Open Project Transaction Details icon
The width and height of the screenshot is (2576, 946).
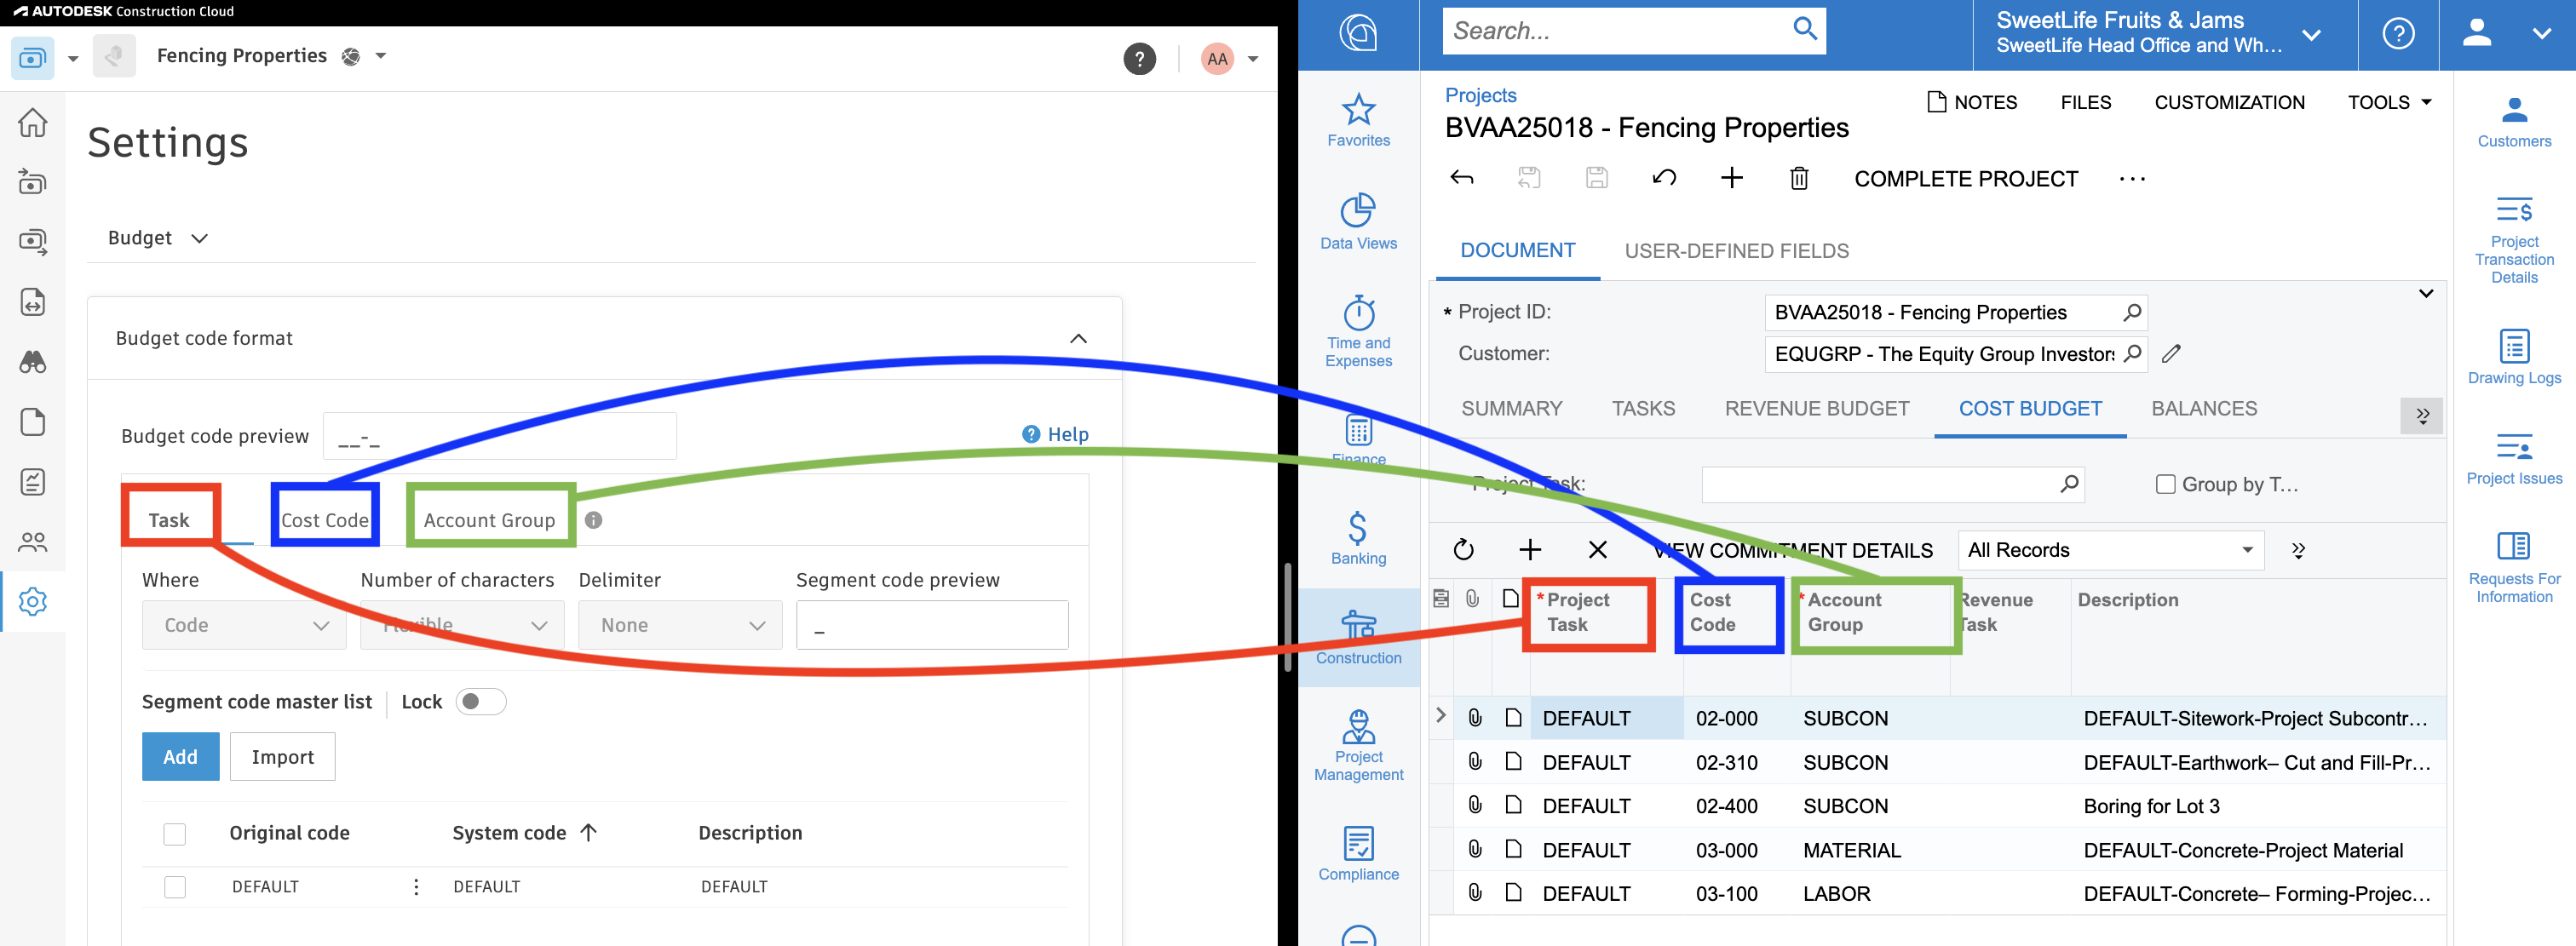click(2513, 211)
